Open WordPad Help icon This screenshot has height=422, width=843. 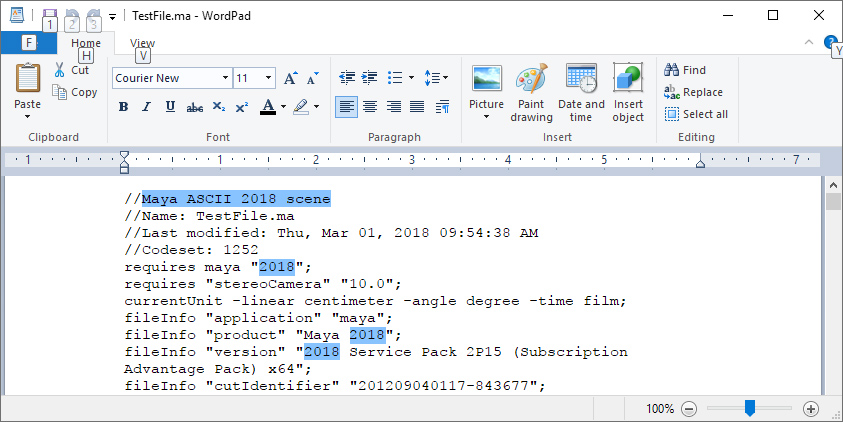coord(831,42)
